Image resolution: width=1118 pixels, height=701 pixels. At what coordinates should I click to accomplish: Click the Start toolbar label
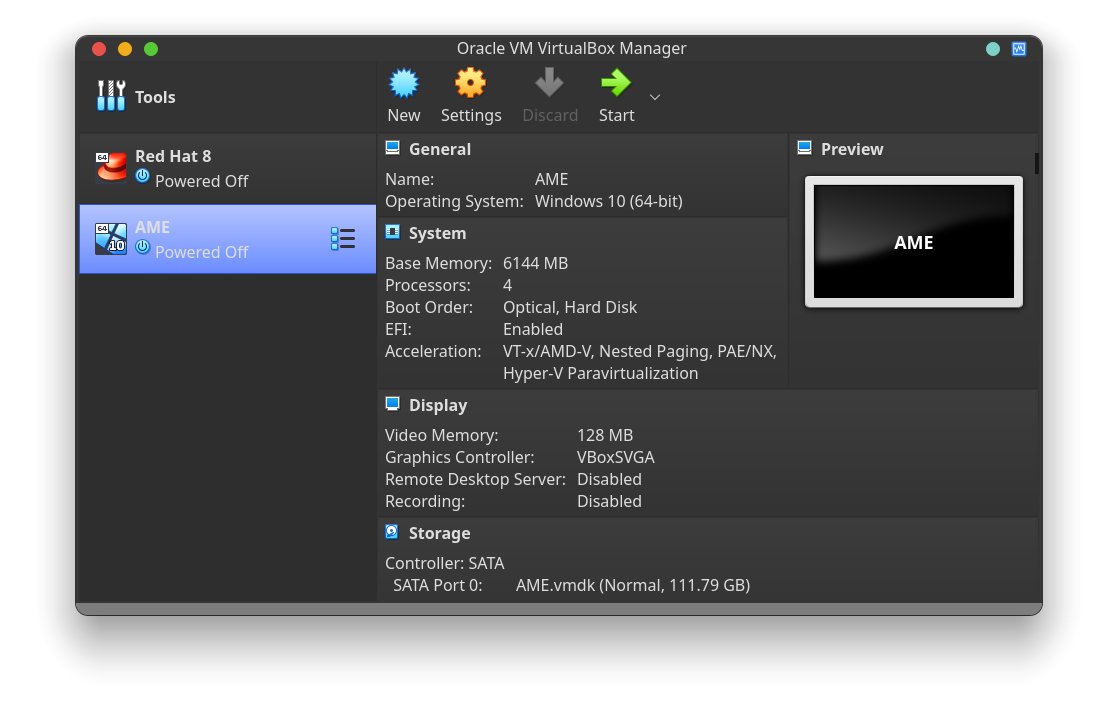click(x=616, y=115)
